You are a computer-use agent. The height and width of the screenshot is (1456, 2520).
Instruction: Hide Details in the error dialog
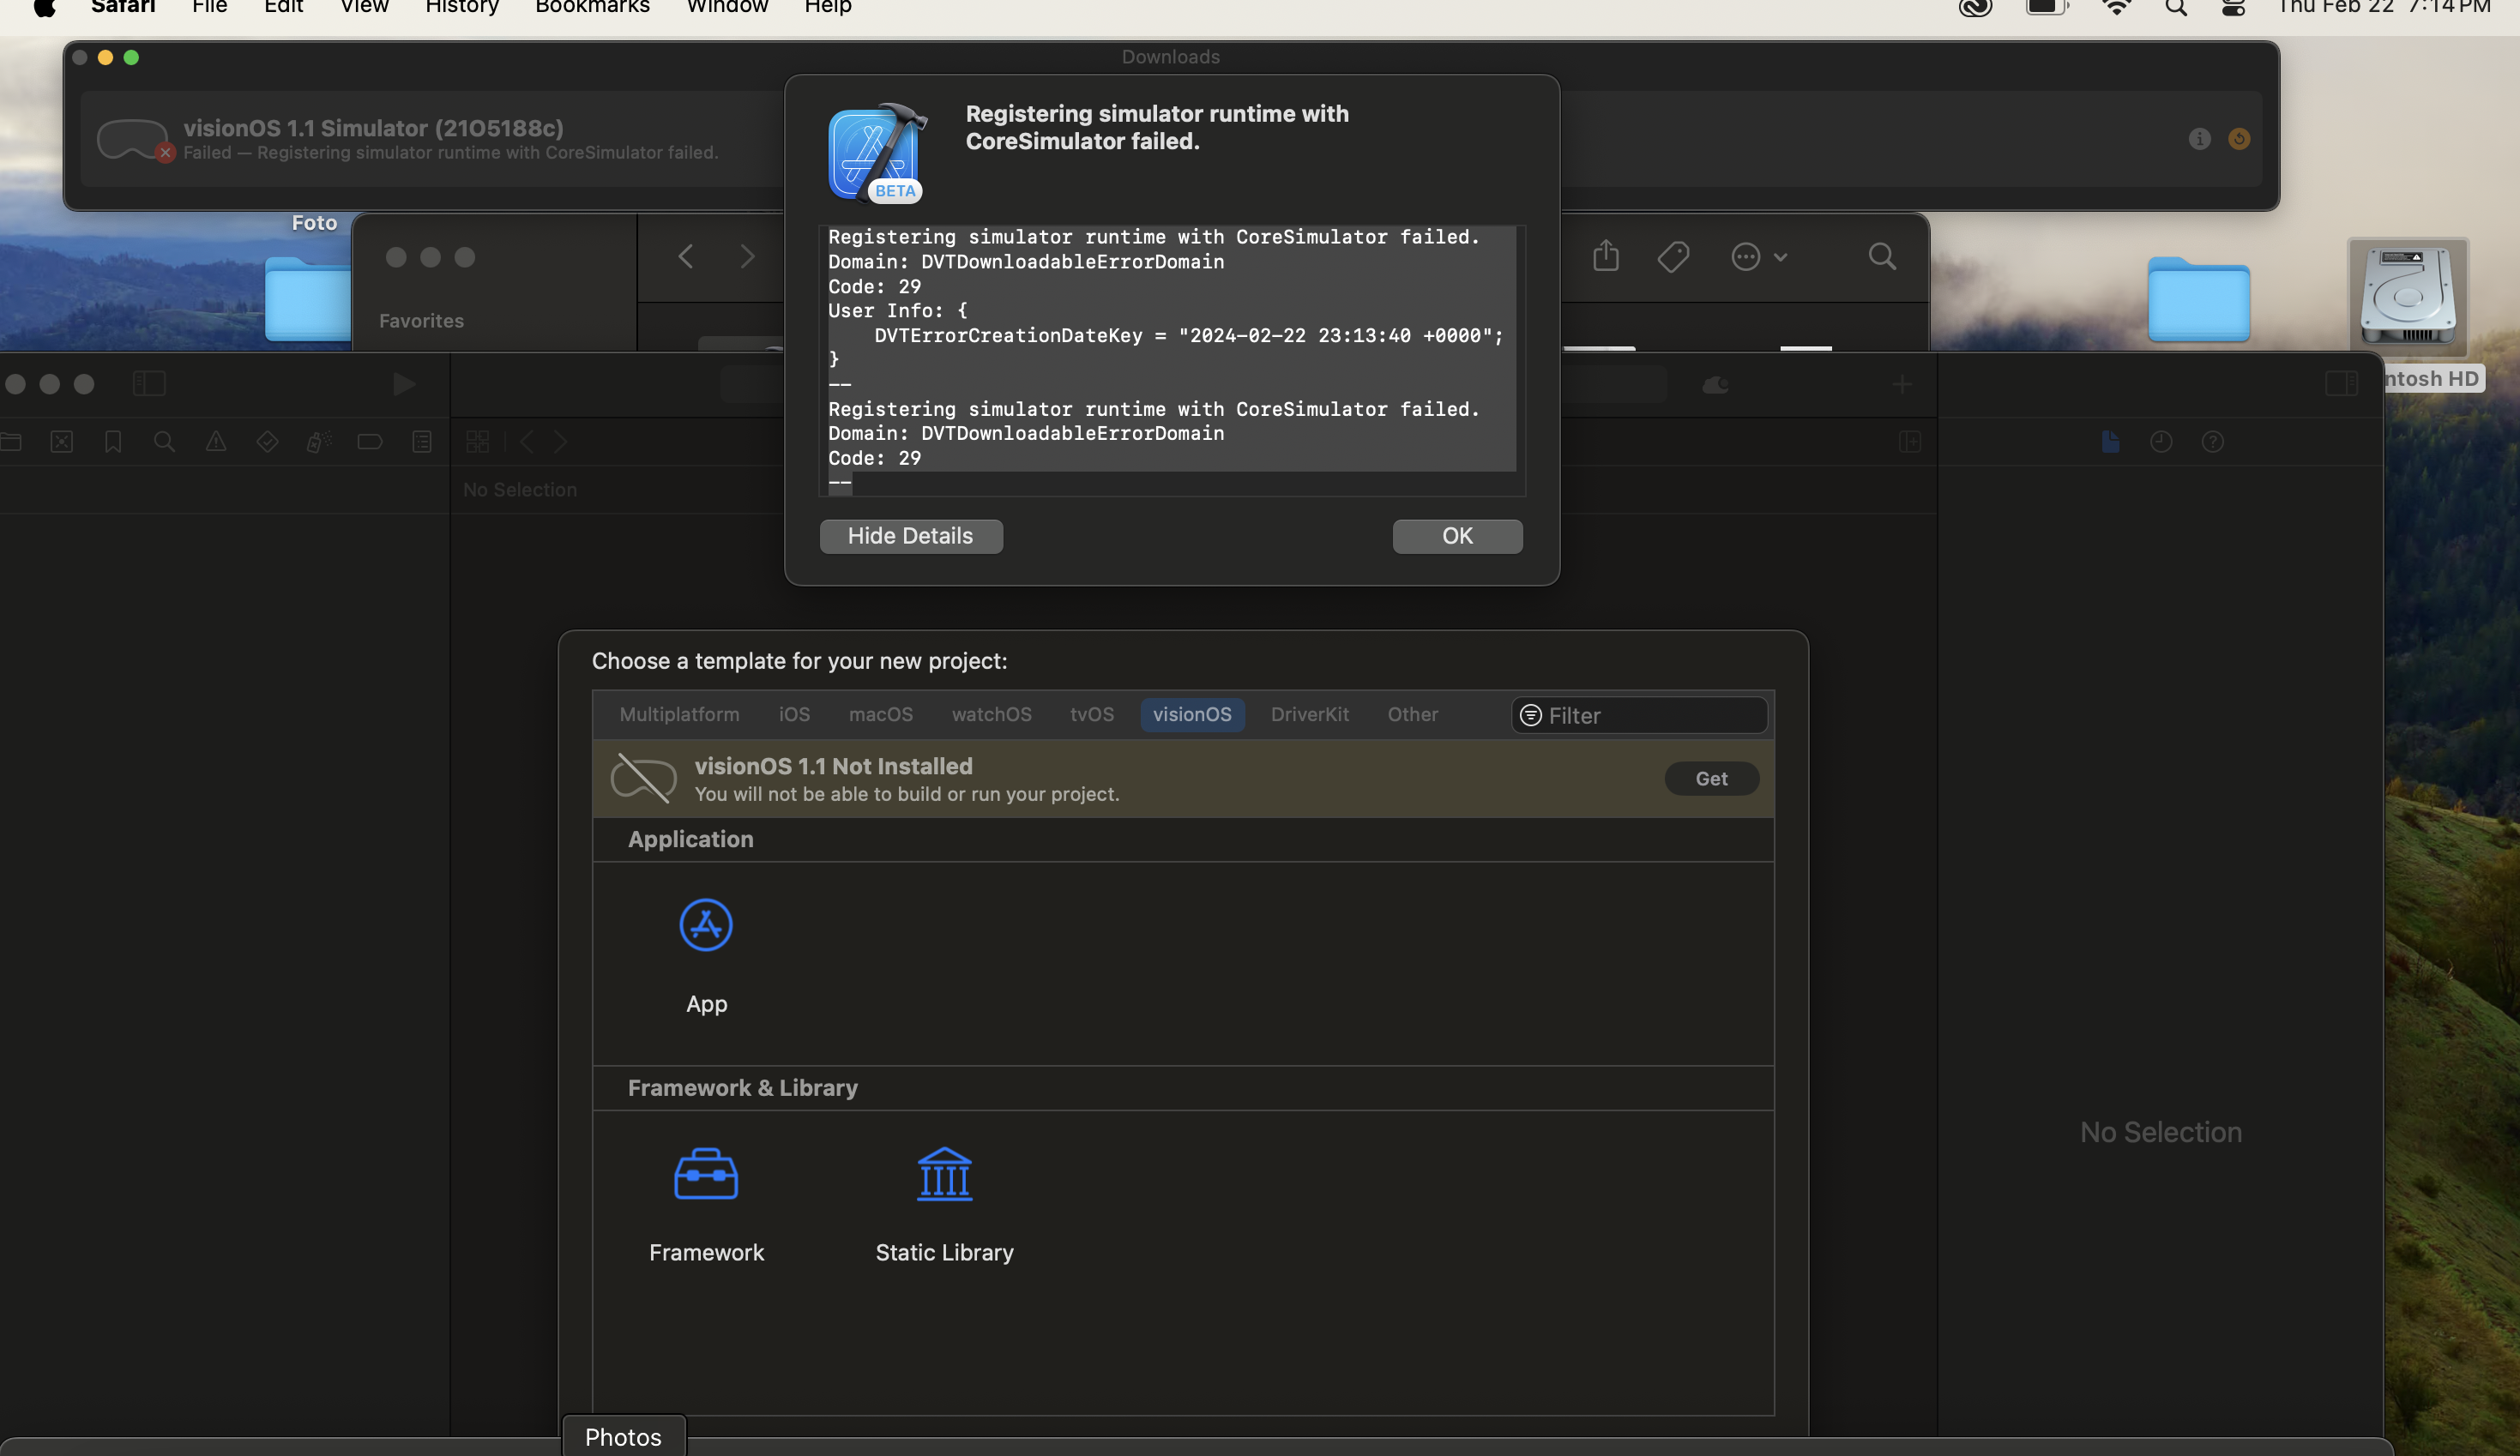(x=910, y=536)
